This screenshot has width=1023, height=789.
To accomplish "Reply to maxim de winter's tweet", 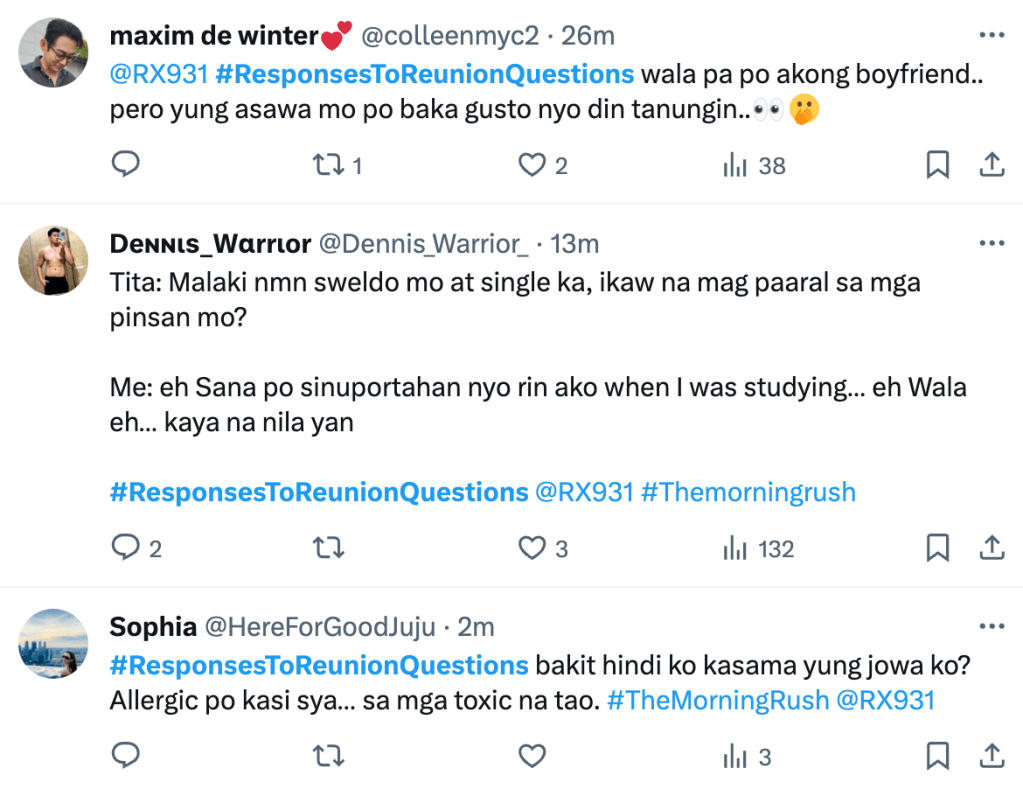I will point(125,165).
